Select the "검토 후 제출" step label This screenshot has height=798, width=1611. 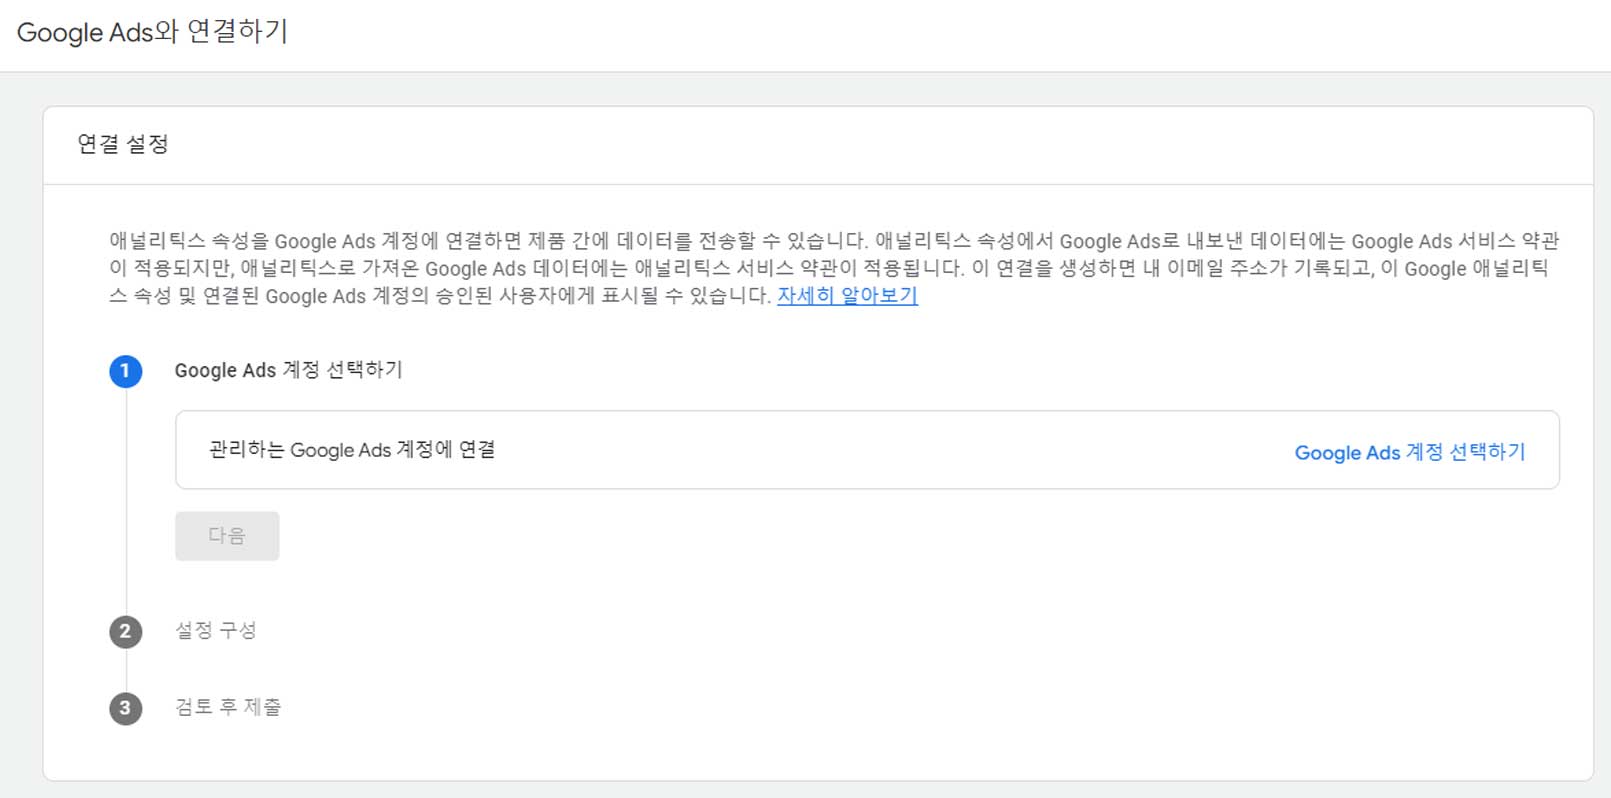(228, 708)
